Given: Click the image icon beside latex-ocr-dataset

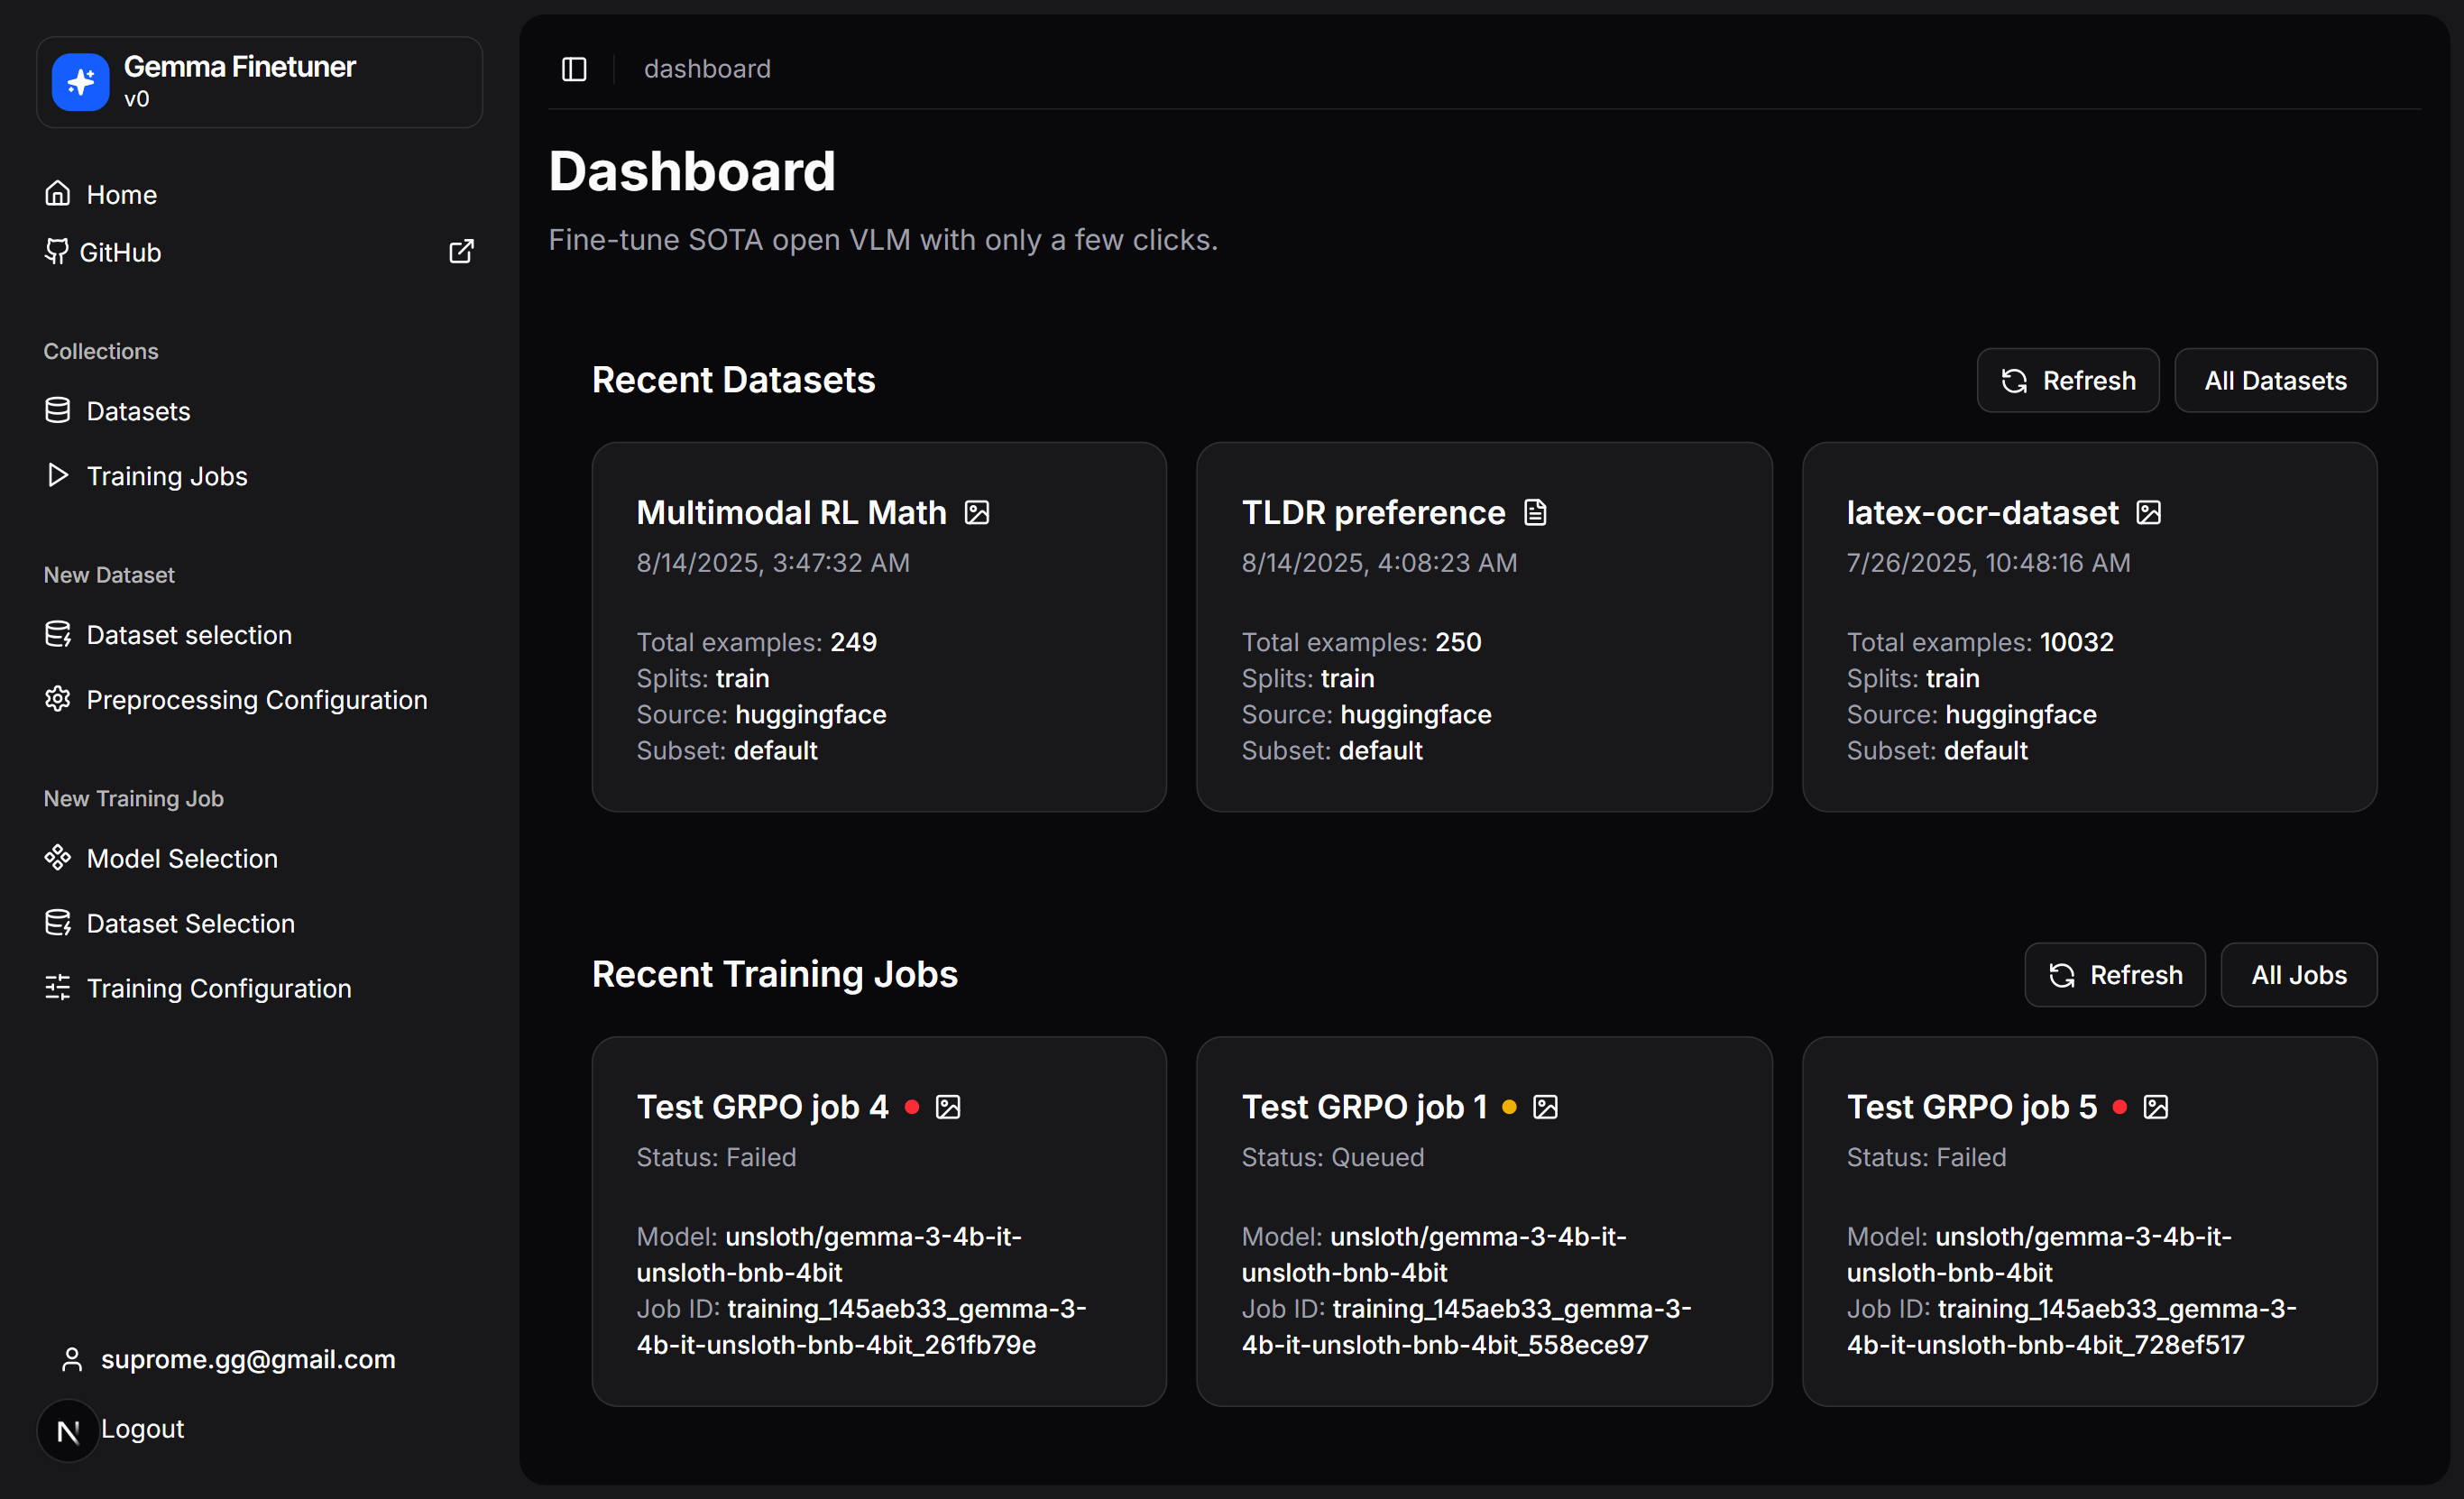Looking at the screenshot, I should [2148, 513].
